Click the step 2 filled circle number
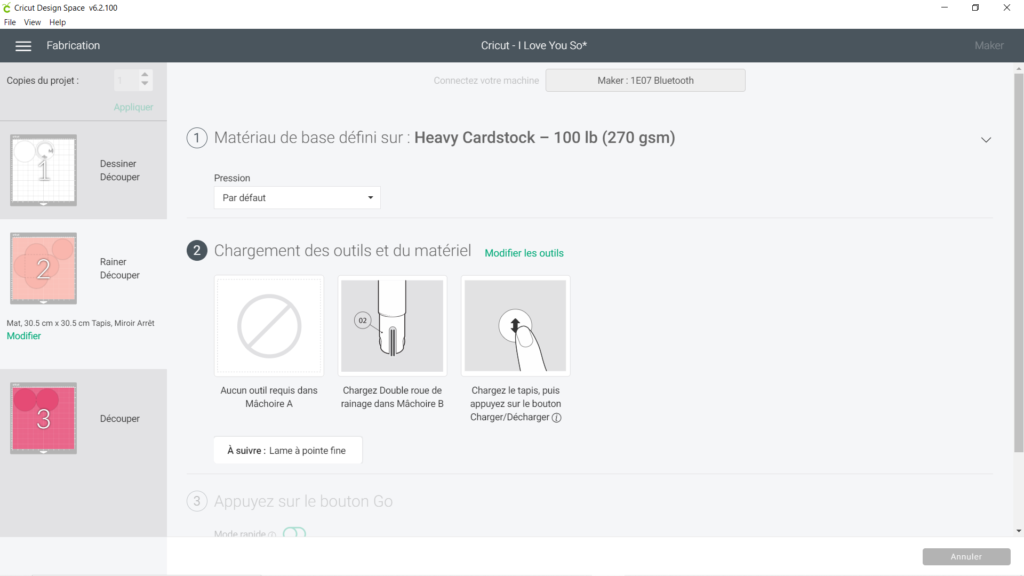This screenshot has width=1024, height=576. (x=197, y=250)
